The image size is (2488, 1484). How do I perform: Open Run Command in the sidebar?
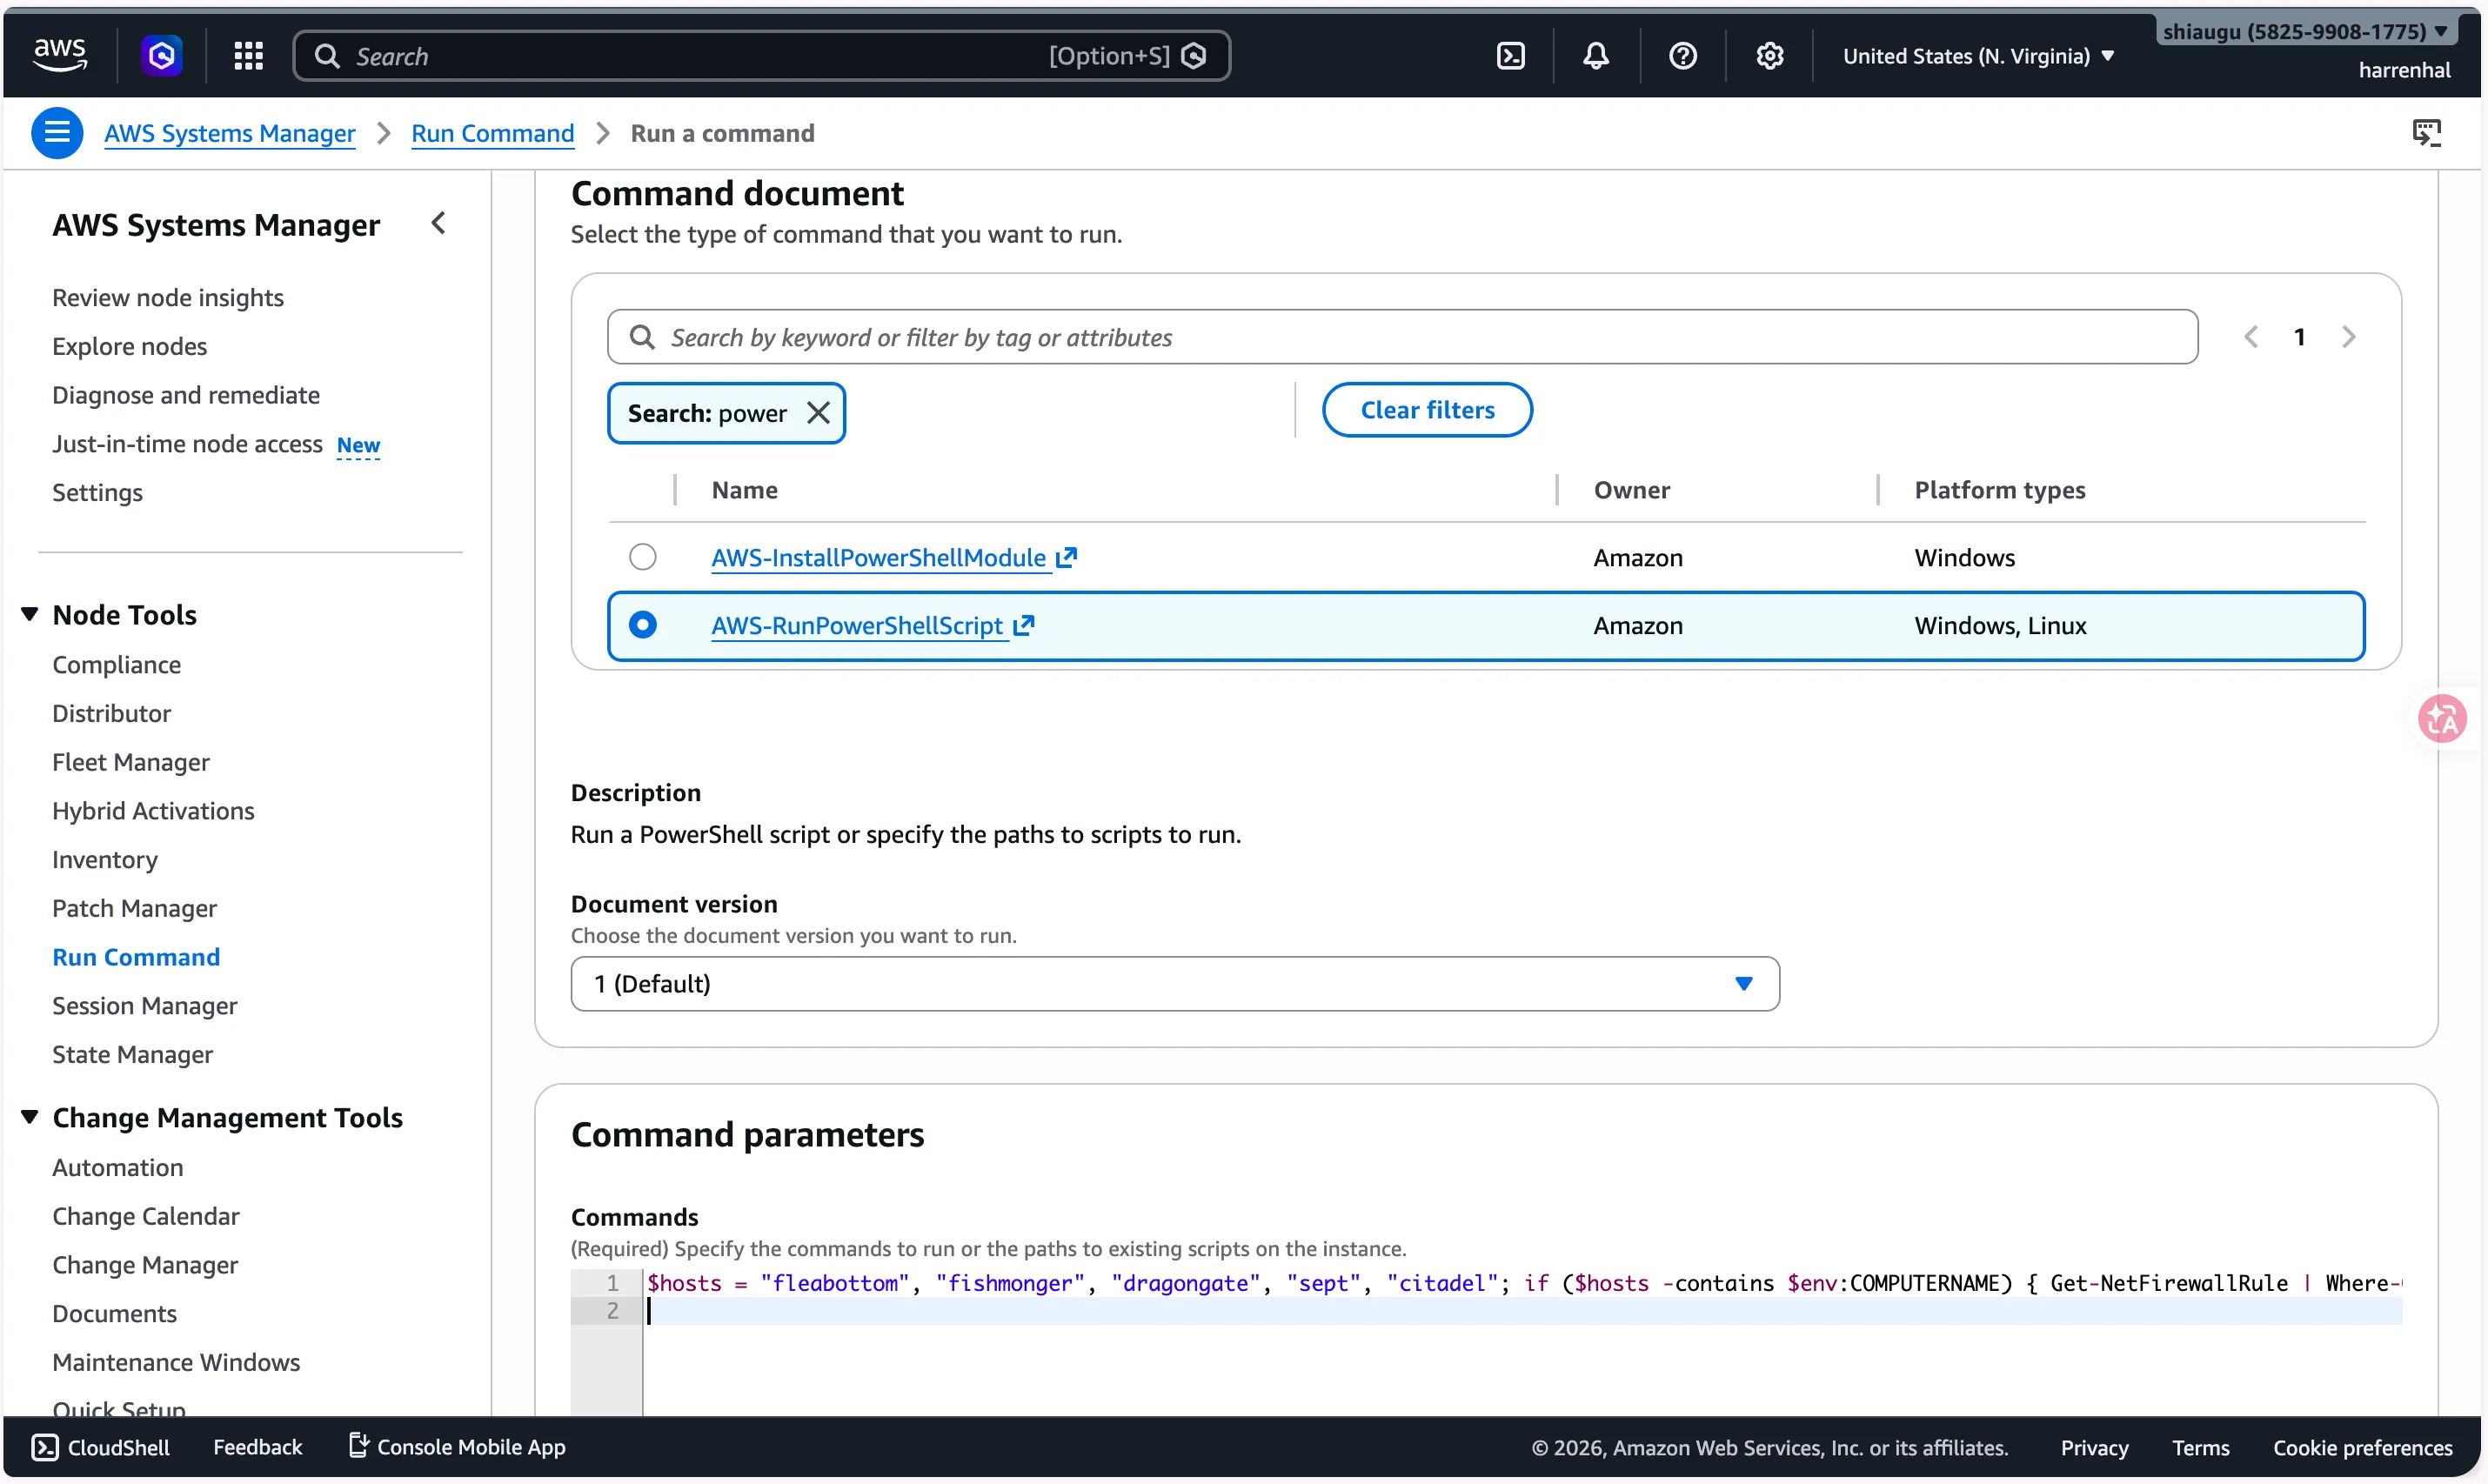coord(136,957)
